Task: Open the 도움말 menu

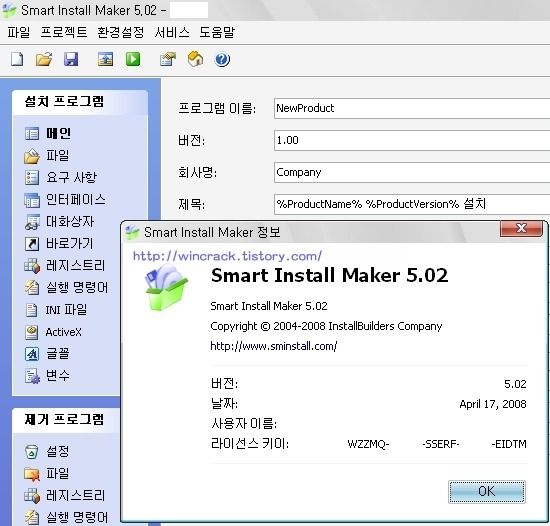Action: click(x=217, y=32)
